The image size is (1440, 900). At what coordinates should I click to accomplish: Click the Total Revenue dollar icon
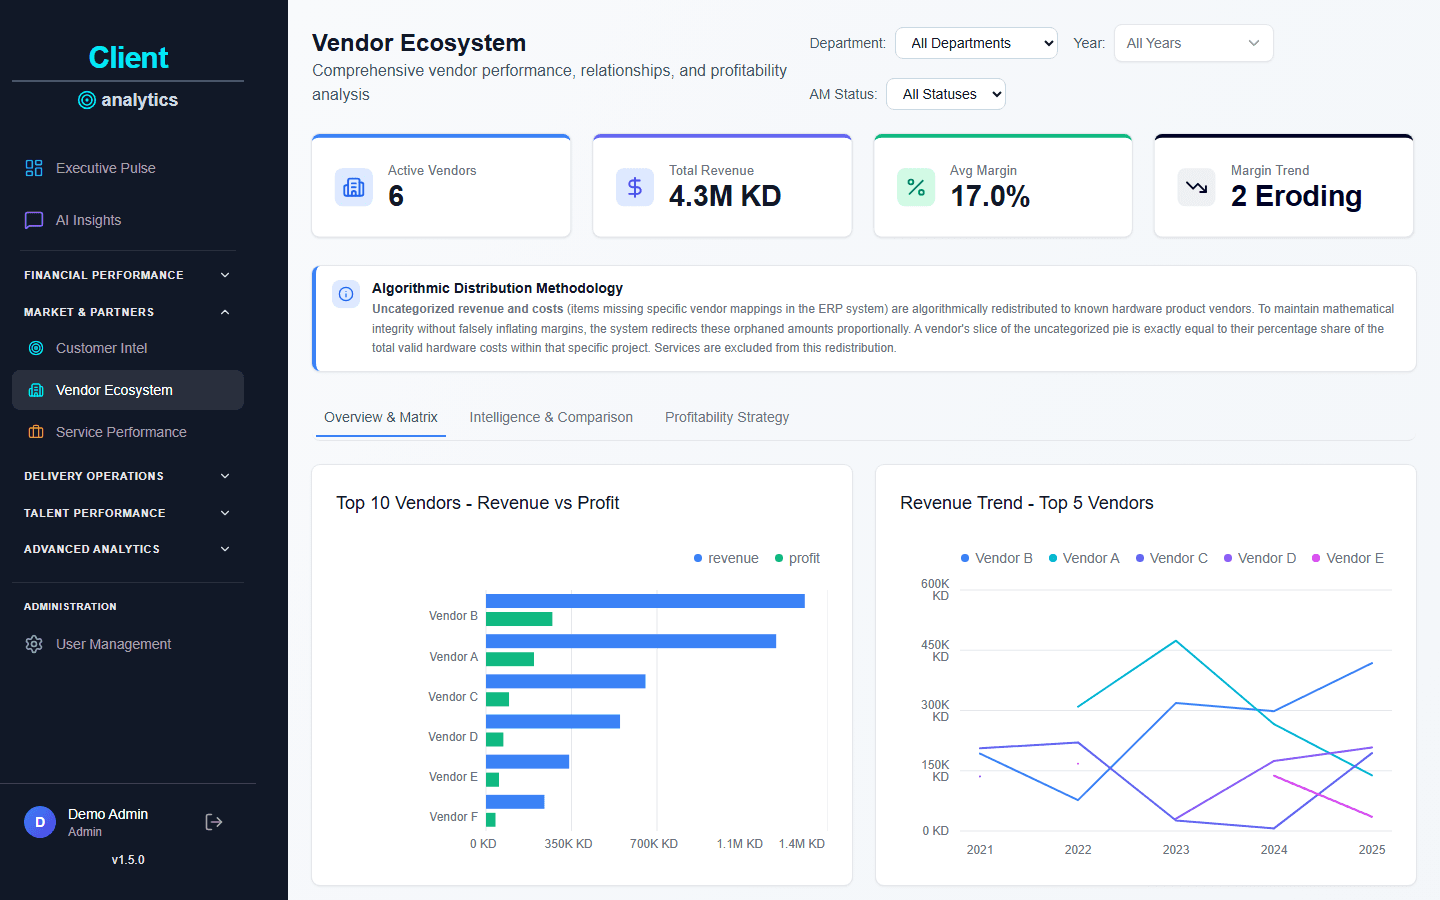tap(635, 187)
